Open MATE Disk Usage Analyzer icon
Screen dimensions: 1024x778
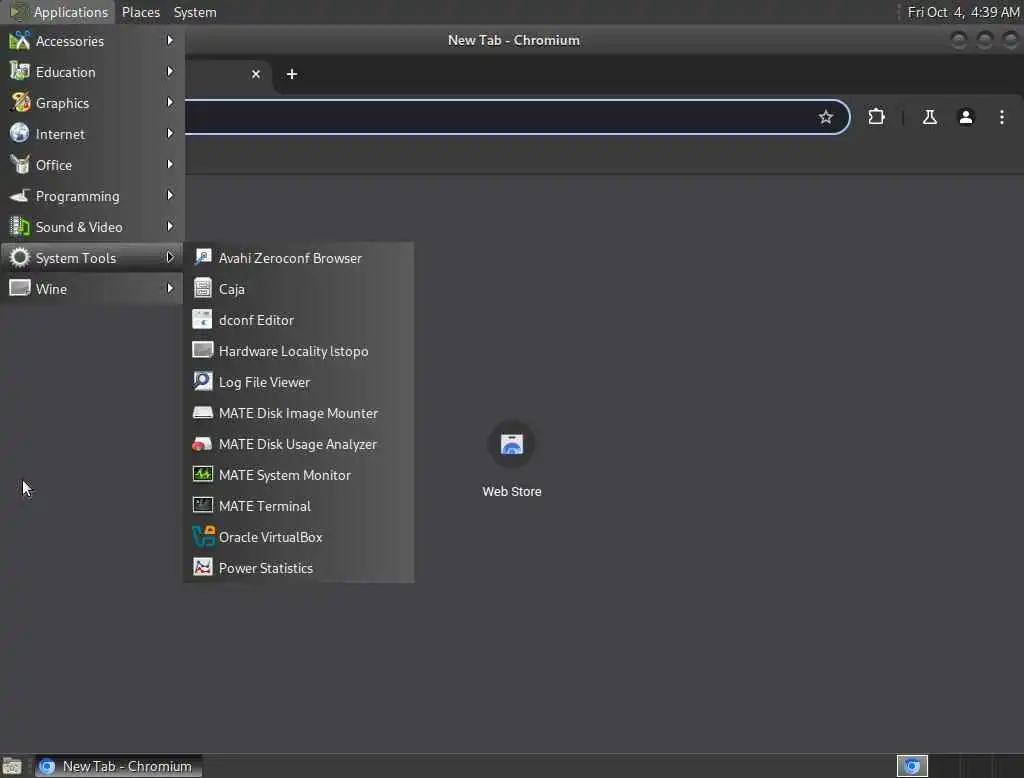pos(202,444)
